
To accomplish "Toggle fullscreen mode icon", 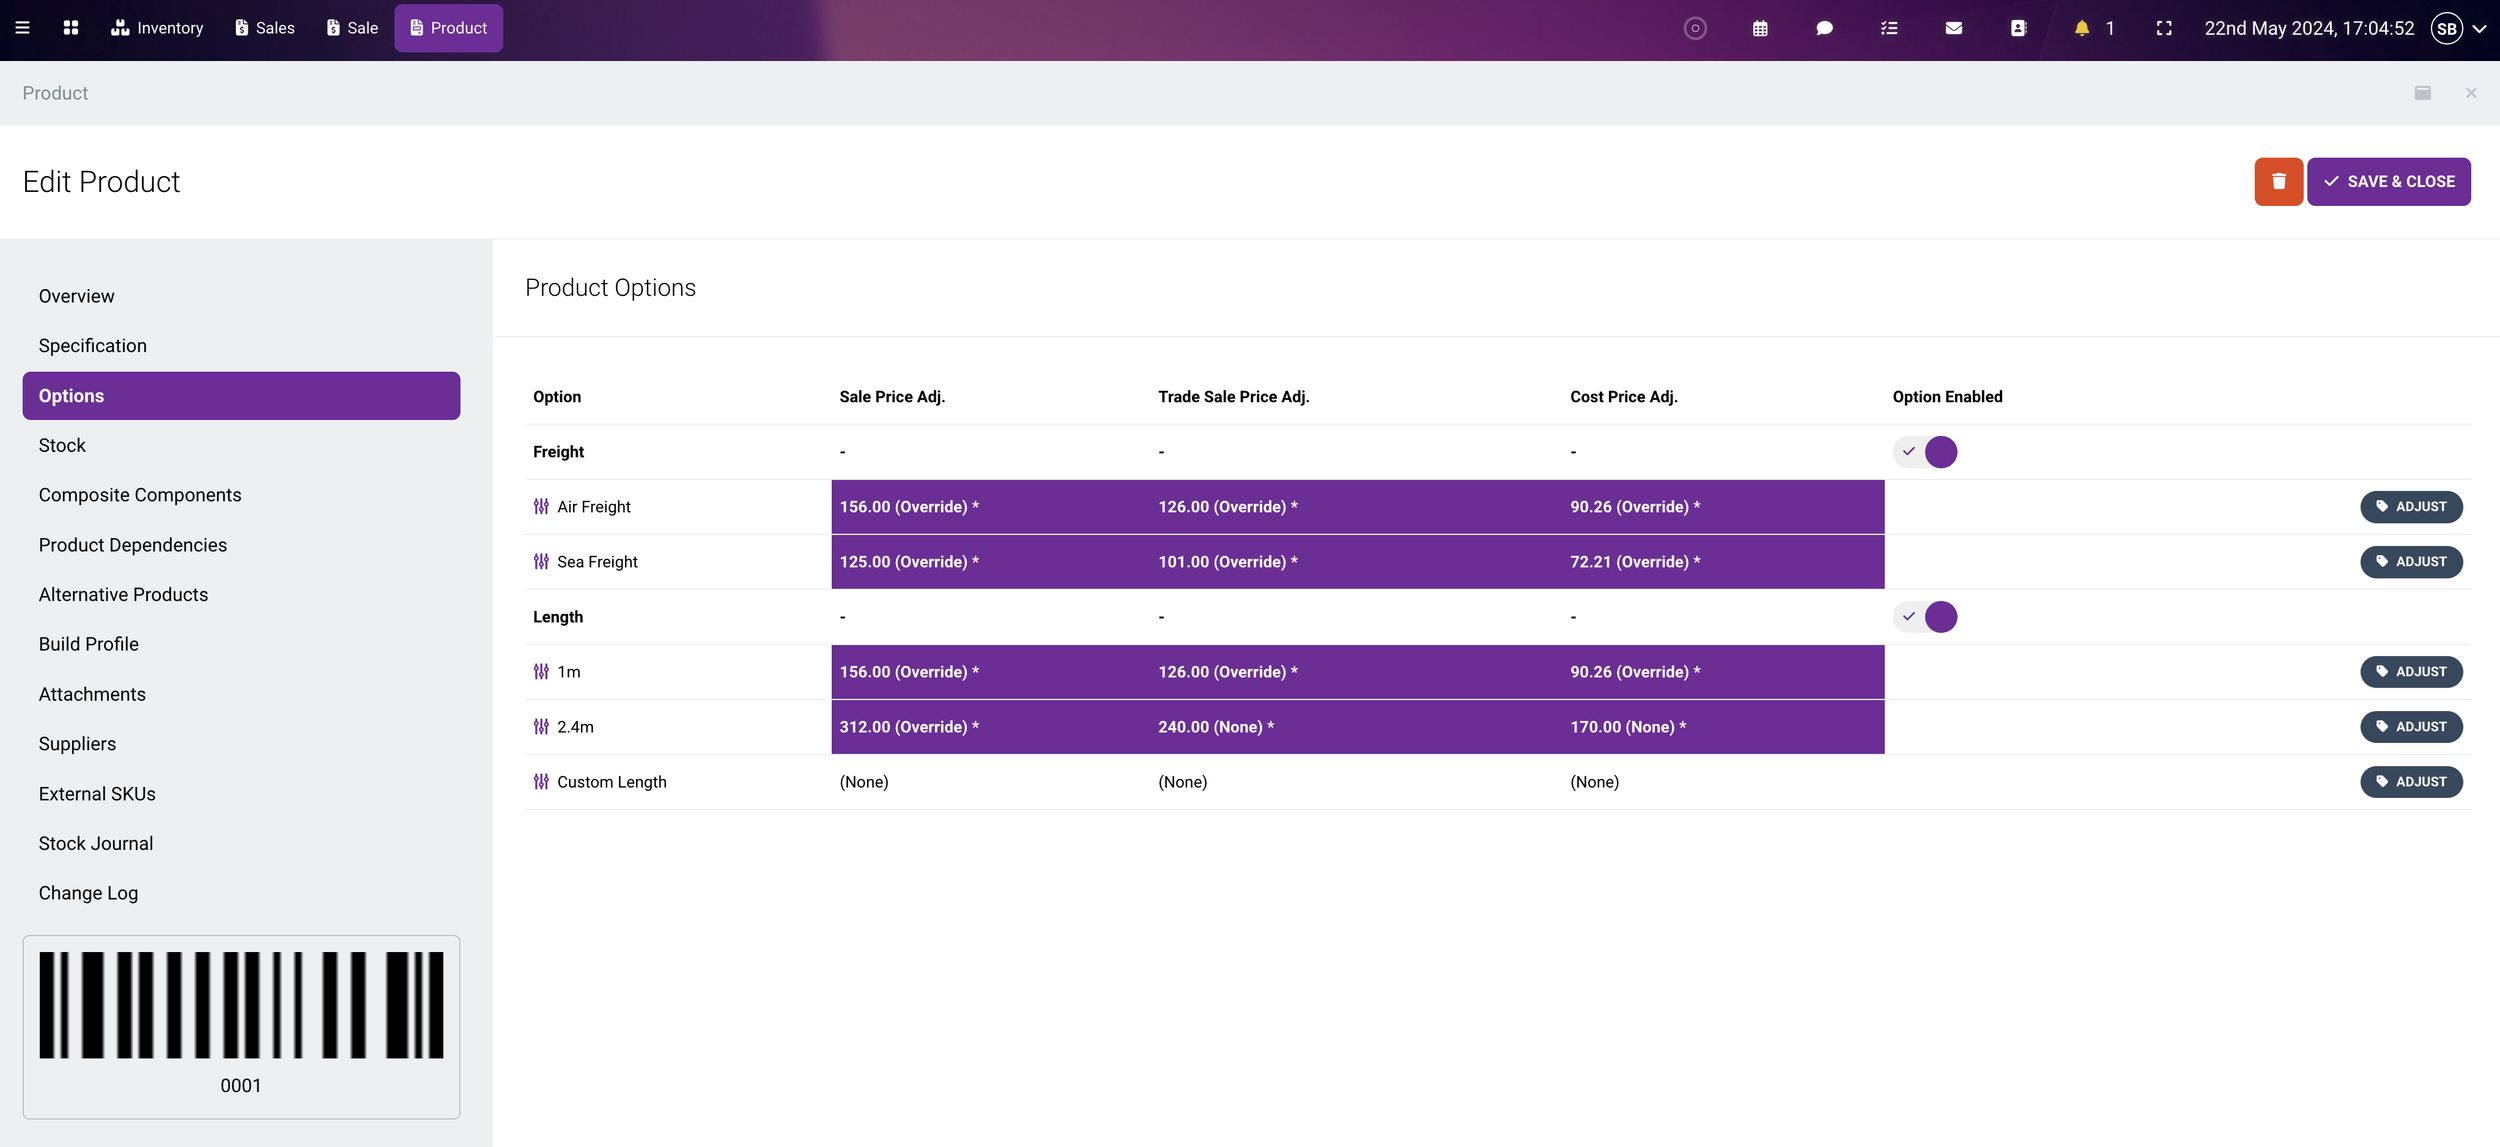I will [x=2164, y=28].
